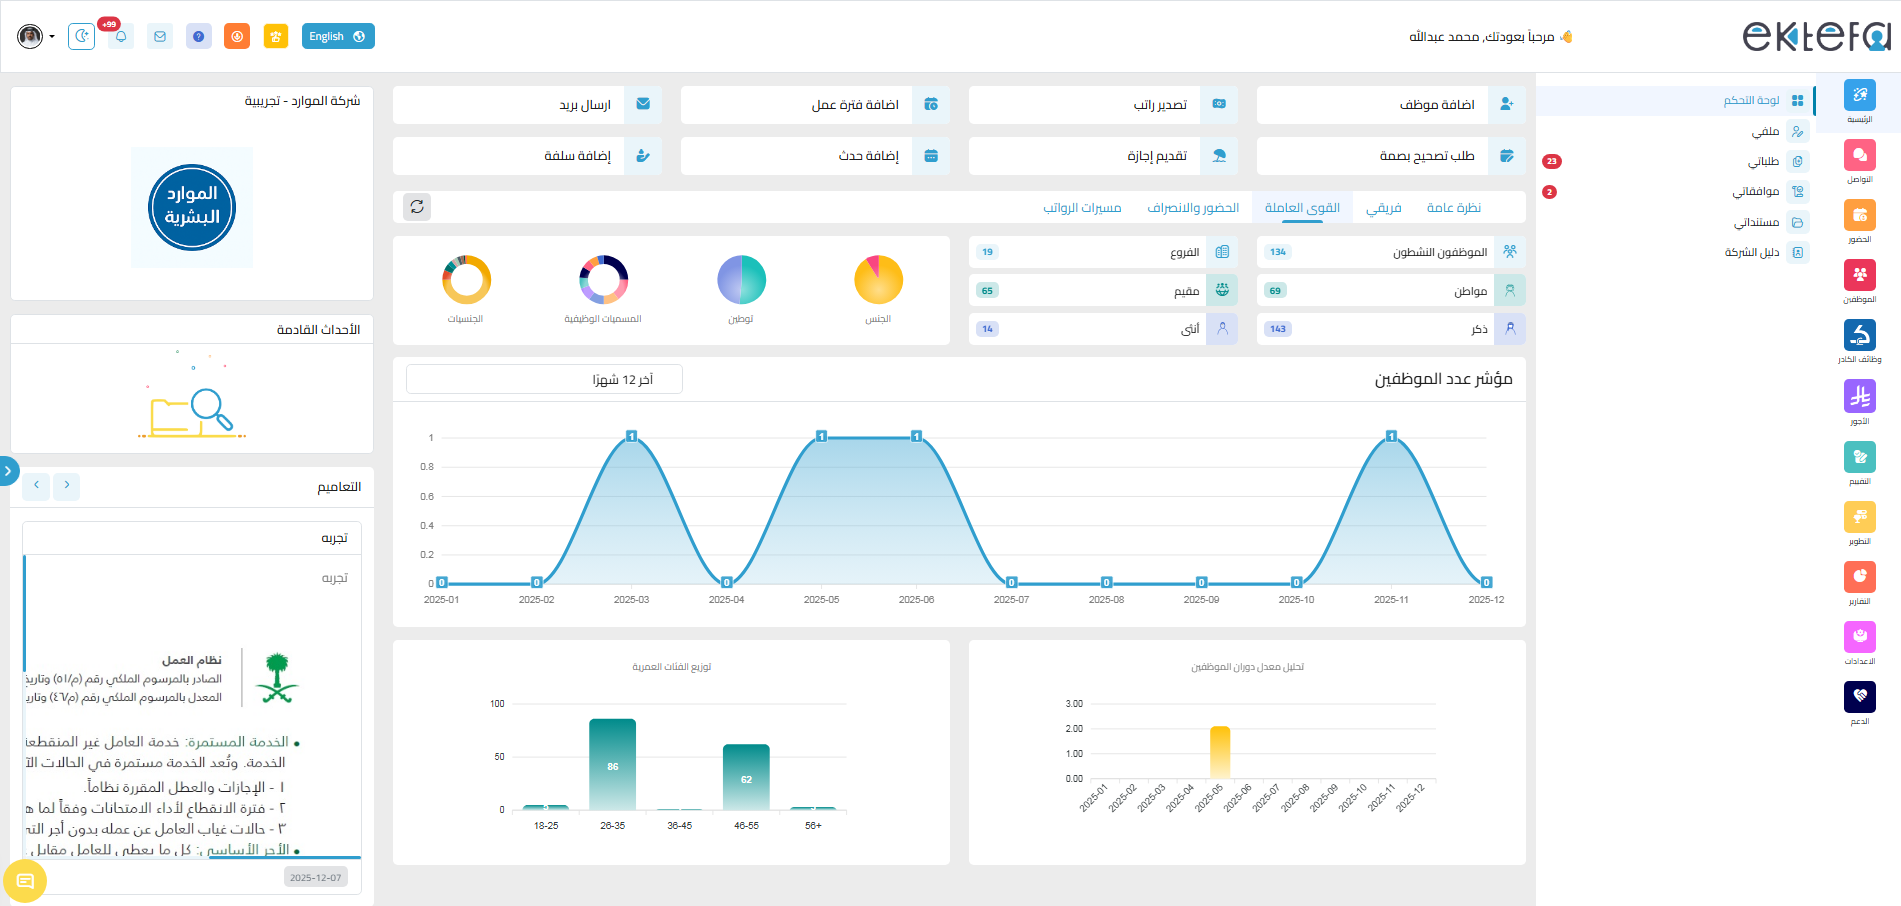Click the 46-55 age bar showing 62
1901x906 pixels.
tap(746, 777)
